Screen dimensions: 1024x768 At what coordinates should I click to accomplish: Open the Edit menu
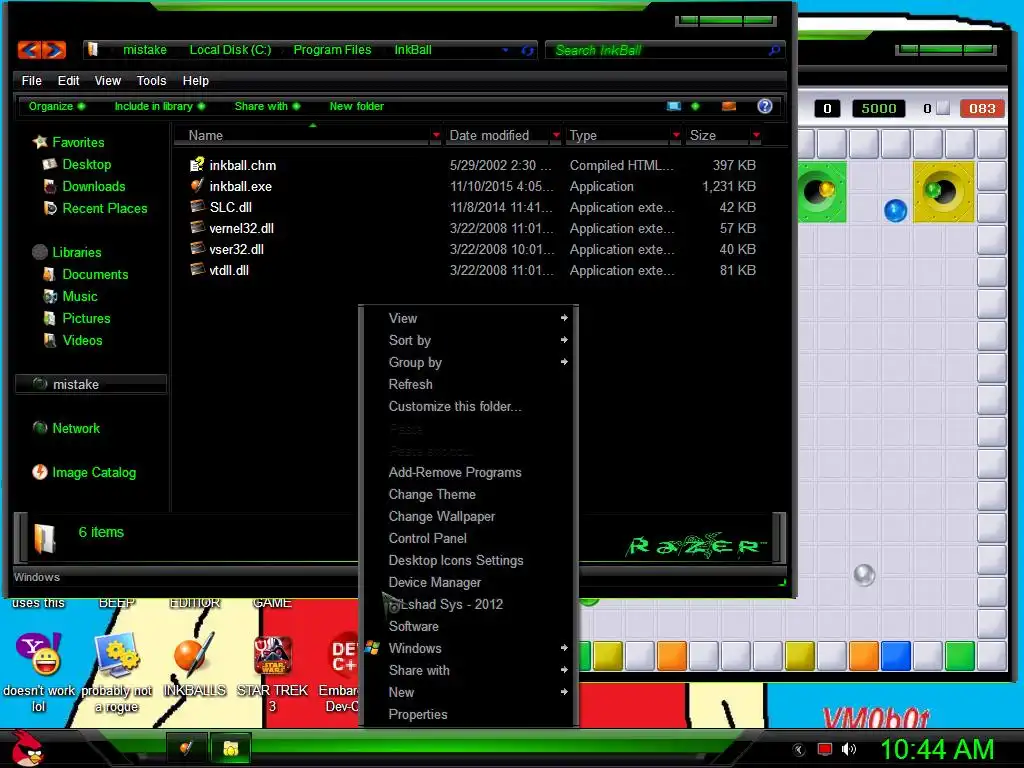point(68,81)
